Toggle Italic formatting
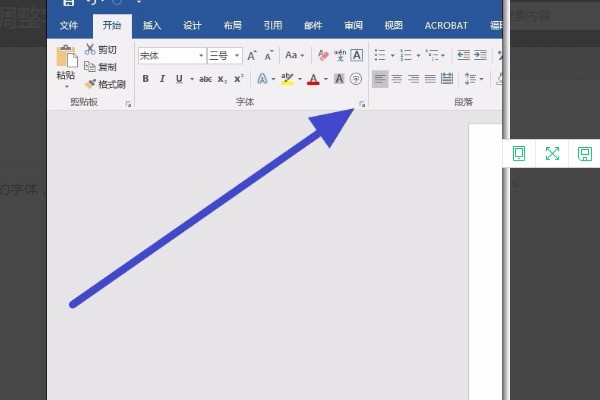The width and height of the screenshot is (600, 400). [162, 78]
